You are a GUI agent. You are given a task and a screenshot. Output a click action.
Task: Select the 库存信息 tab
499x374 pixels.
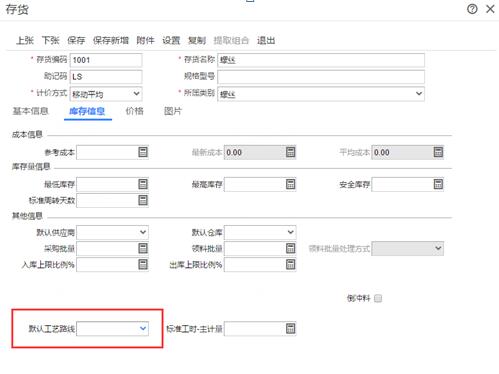87,111
